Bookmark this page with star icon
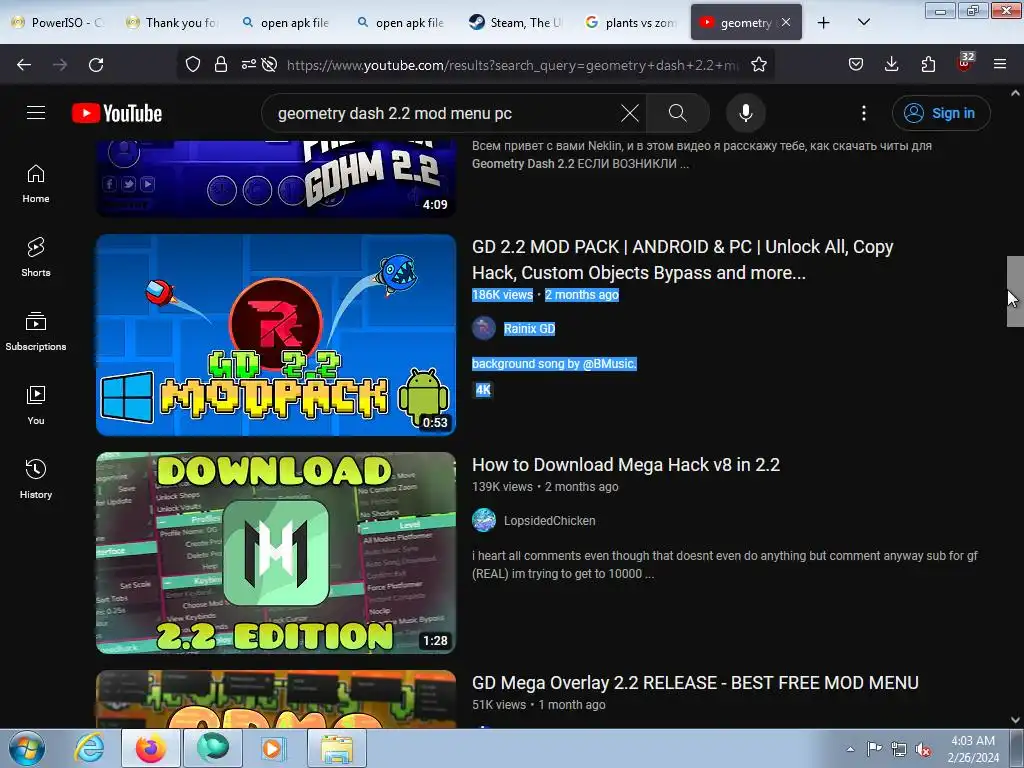Image resolution: width=1024 pixels, height=768 pixels. pos(758,64)
